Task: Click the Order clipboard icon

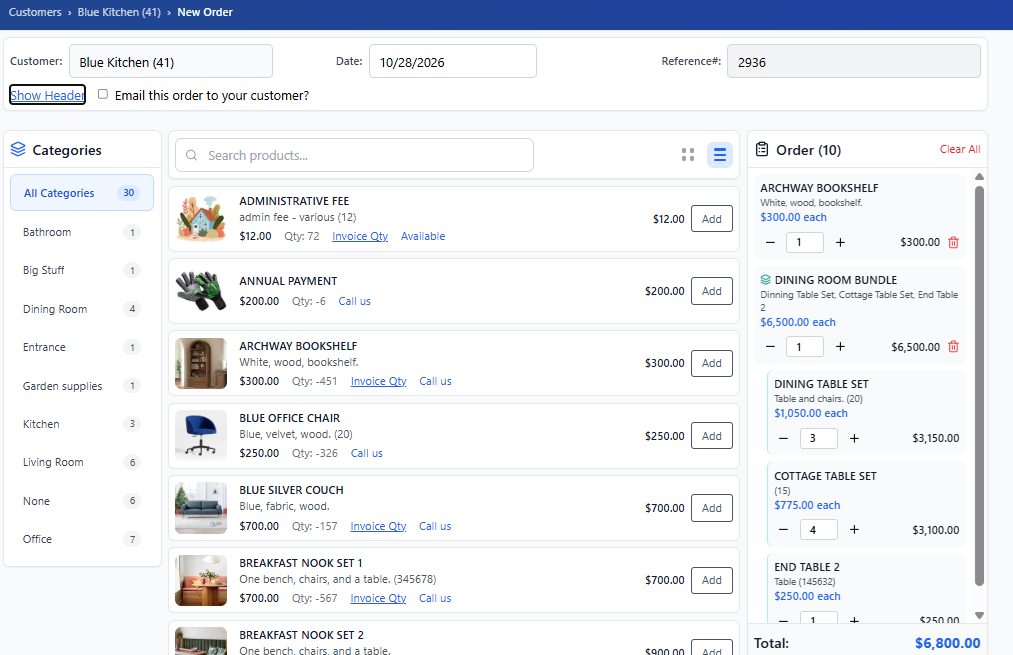Action: (x=762, y=149)
